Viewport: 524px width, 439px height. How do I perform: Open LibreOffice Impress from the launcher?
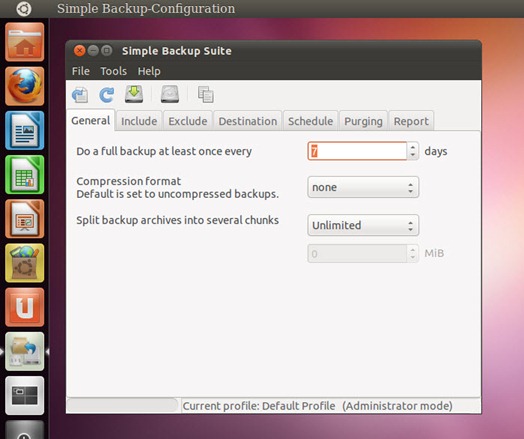point(25,219)
